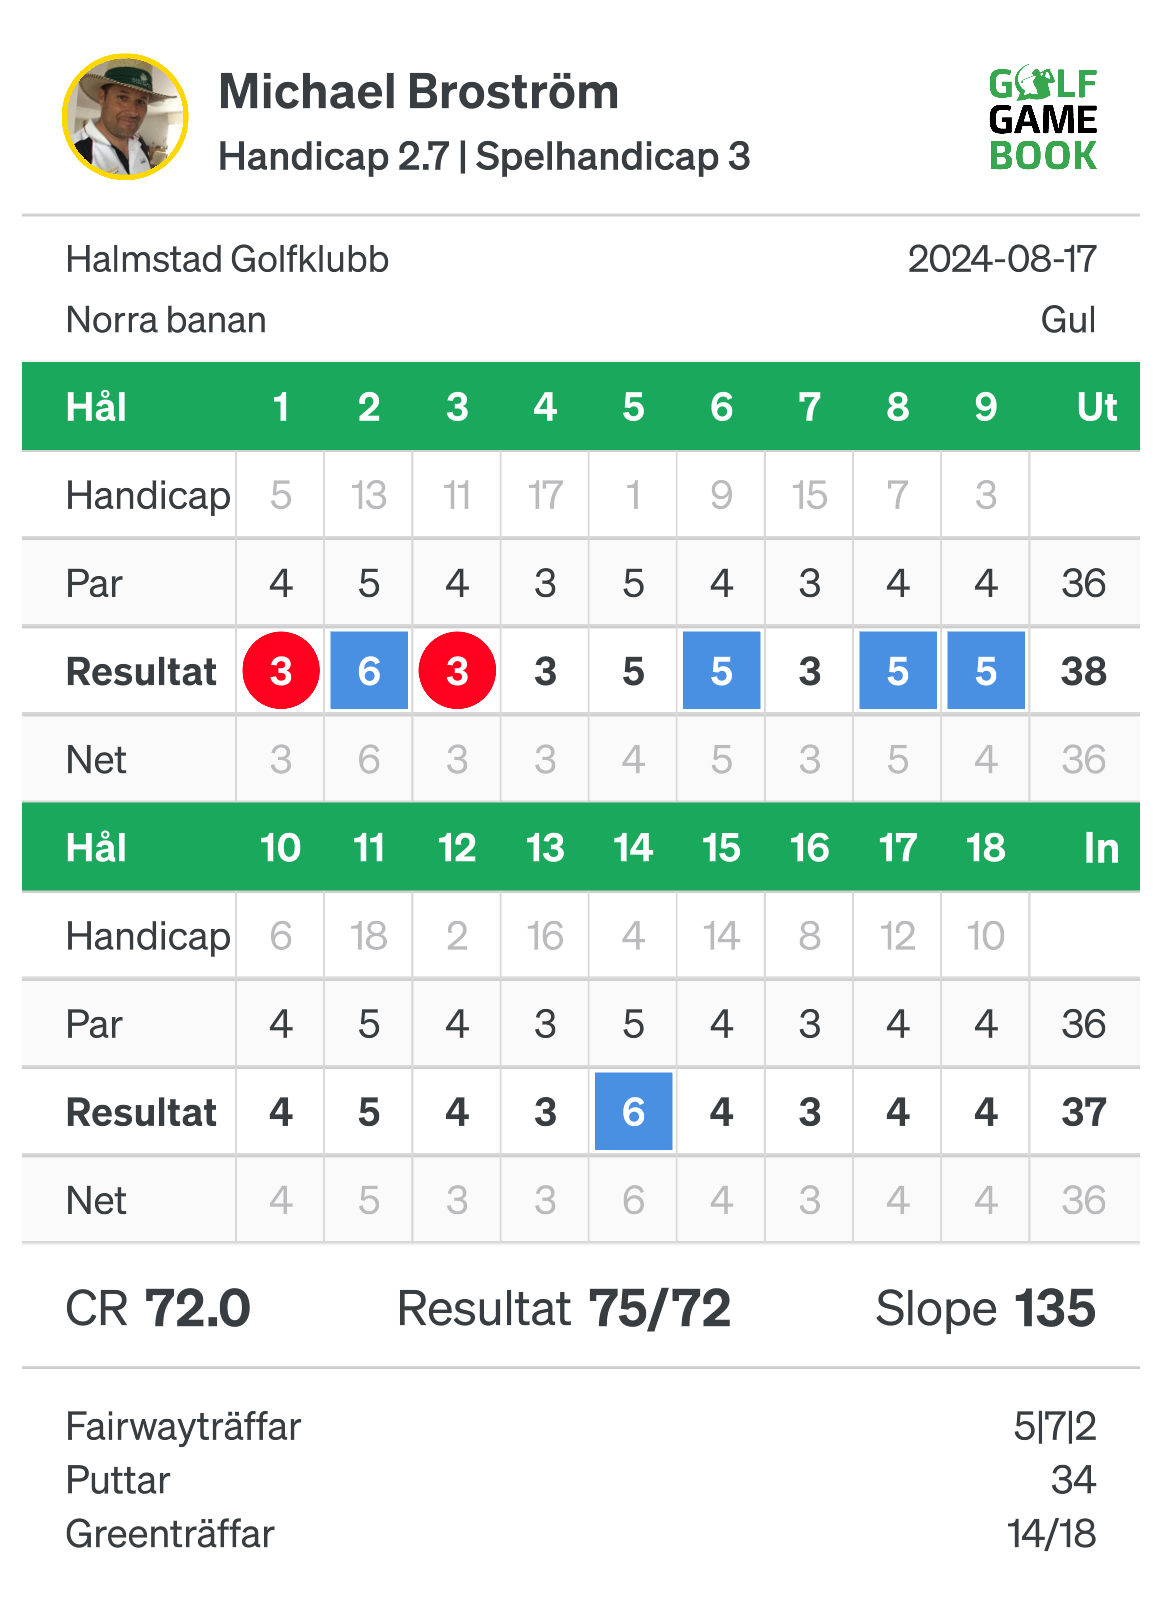The height and width of the screenshot is (1614, 1161).
Task: Tap the blue bogey score on hole 8
Action: 898,671
